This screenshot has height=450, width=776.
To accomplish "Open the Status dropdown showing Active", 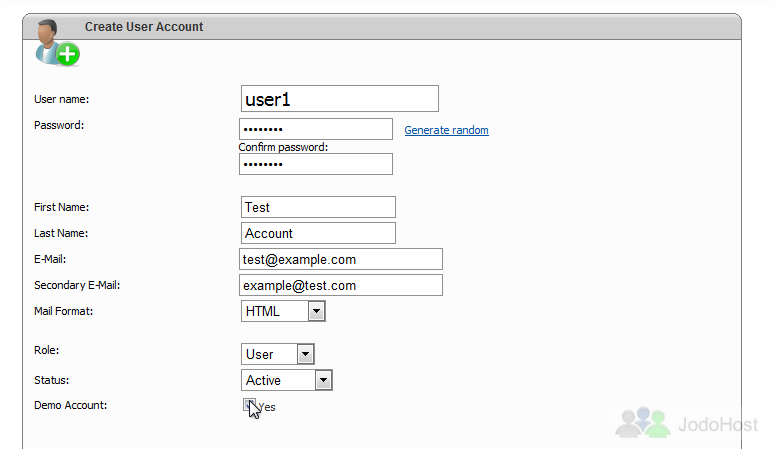I will [x=287, y=380].
